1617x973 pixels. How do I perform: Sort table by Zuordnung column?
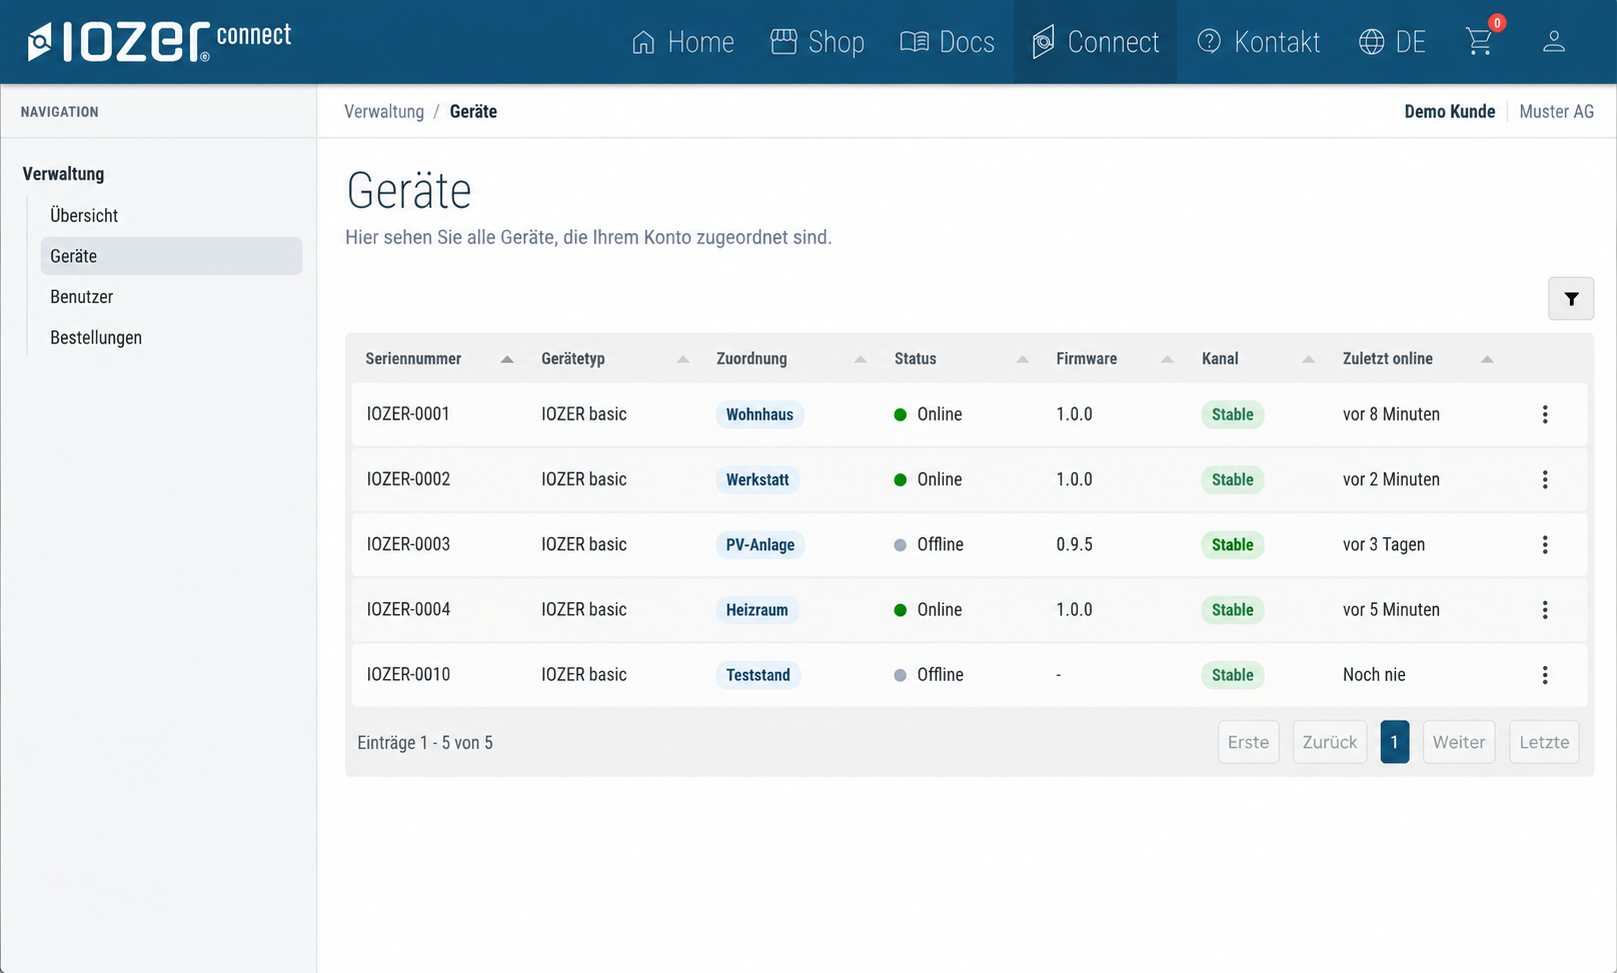(791, 358)
